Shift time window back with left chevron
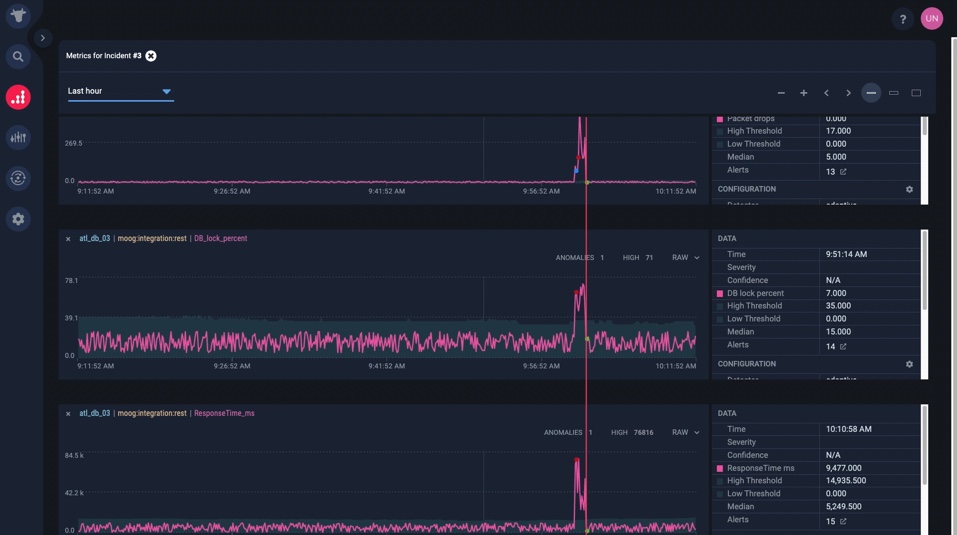The width and height of the screenshot is (957, 535). click(x=826, y=93)
